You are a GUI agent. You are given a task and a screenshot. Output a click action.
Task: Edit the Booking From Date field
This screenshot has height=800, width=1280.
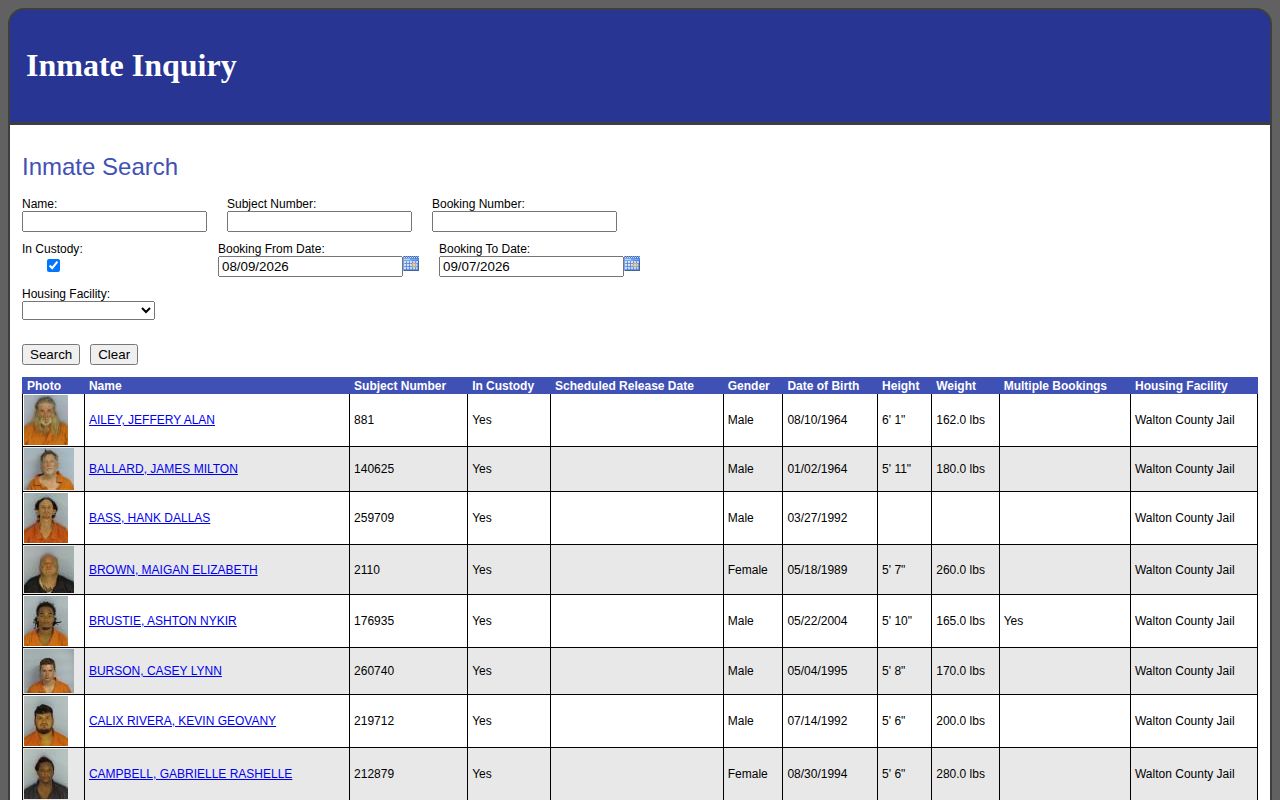coord(310,267)
